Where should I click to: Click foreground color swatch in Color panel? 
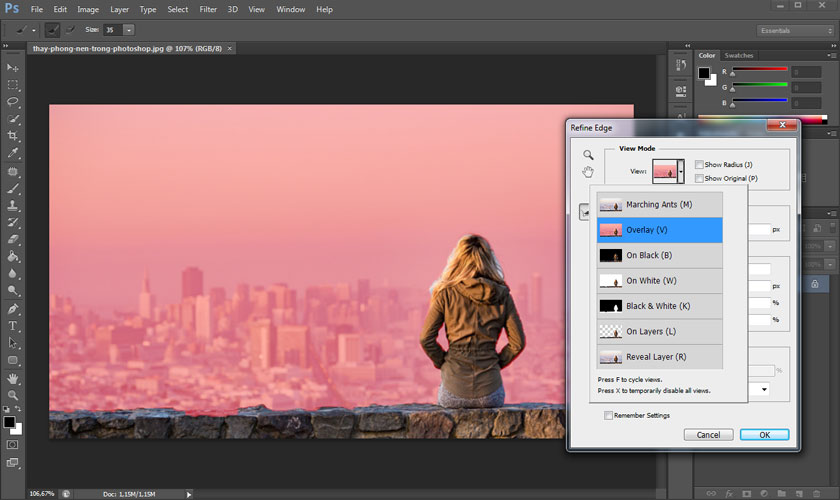(704, 73)
